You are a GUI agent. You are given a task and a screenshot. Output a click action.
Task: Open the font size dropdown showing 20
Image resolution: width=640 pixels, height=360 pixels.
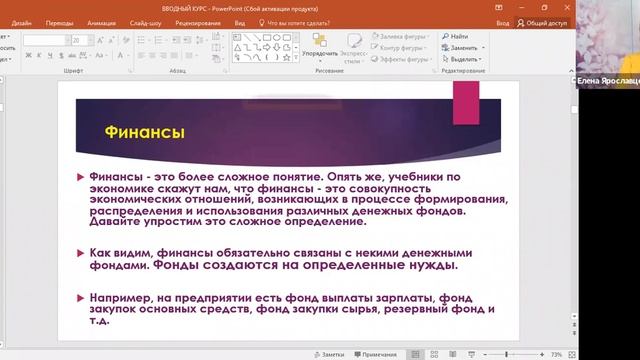click(91, 40)
